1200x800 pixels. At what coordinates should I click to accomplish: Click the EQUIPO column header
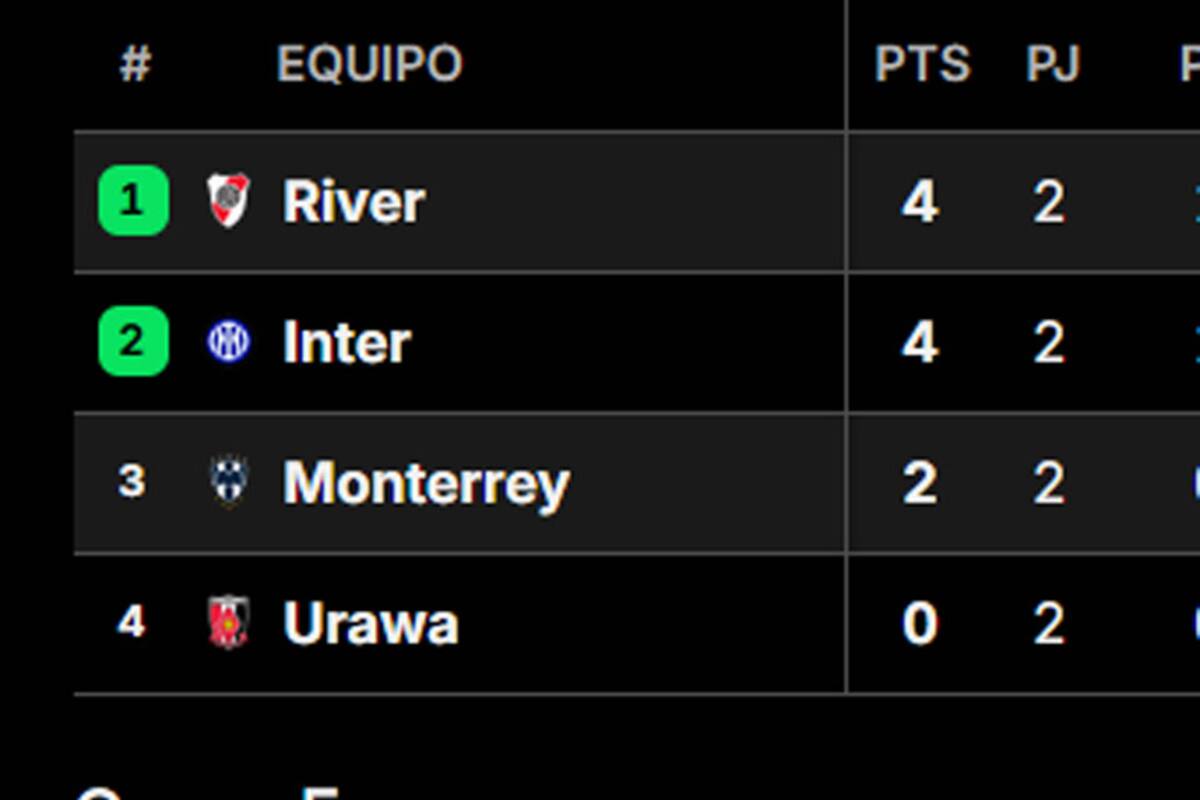coord(370,63)
